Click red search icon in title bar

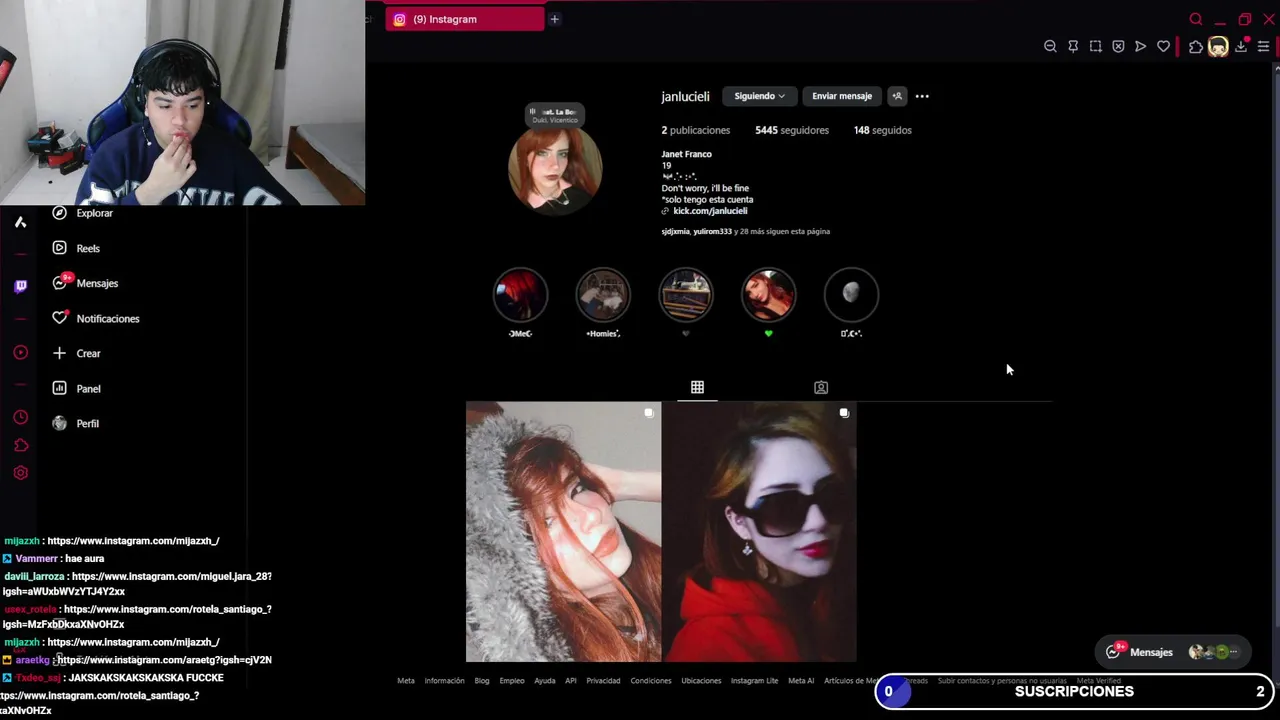coord(1196,19)
